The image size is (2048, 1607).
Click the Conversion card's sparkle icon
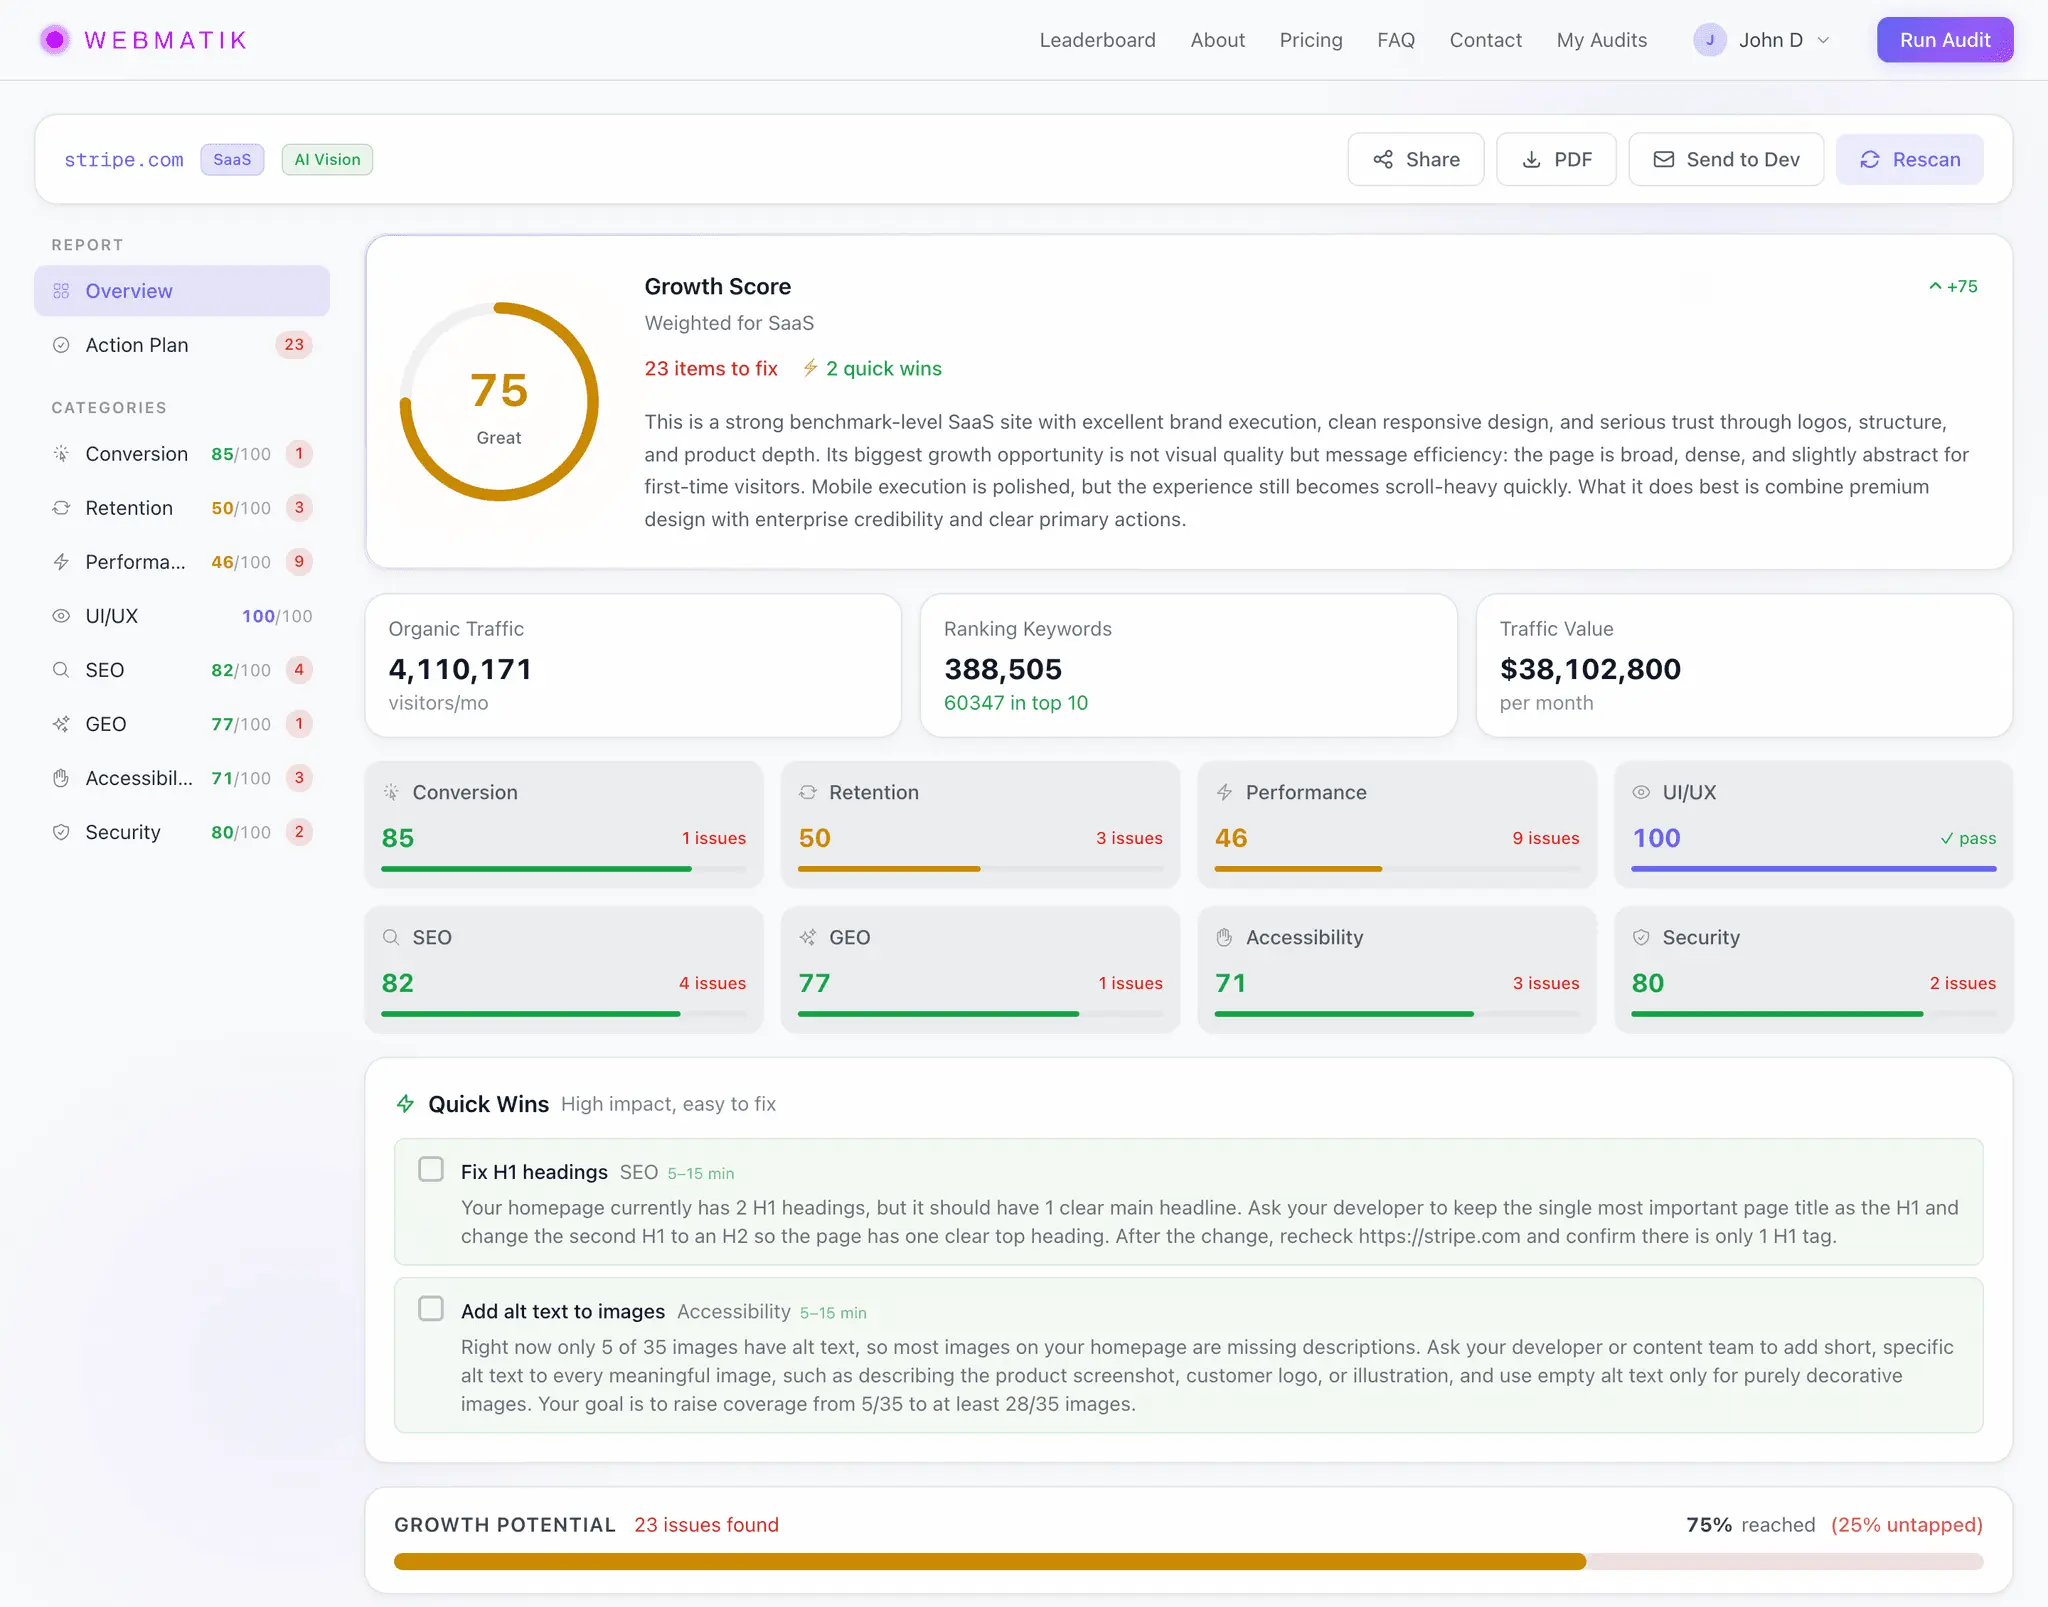pos(391,792)
